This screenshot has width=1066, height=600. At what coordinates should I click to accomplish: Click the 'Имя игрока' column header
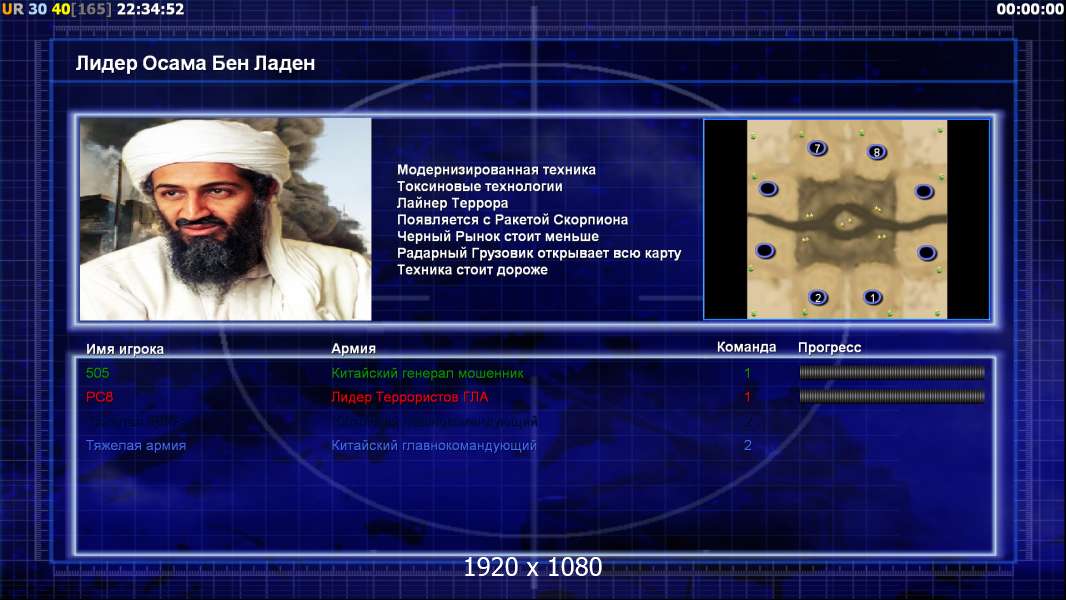pos(124,349)
